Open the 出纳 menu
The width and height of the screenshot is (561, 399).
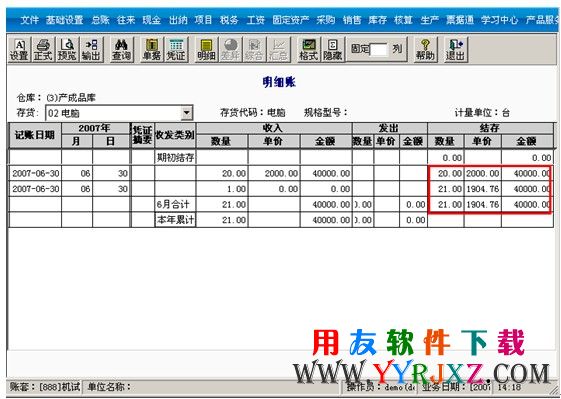[x=178, y=20]
